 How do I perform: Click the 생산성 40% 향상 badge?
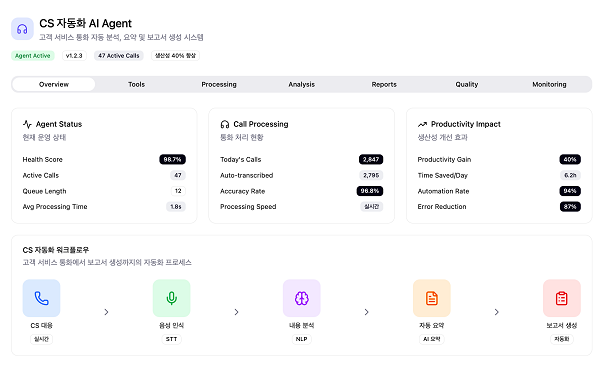(x=175, y=55)
